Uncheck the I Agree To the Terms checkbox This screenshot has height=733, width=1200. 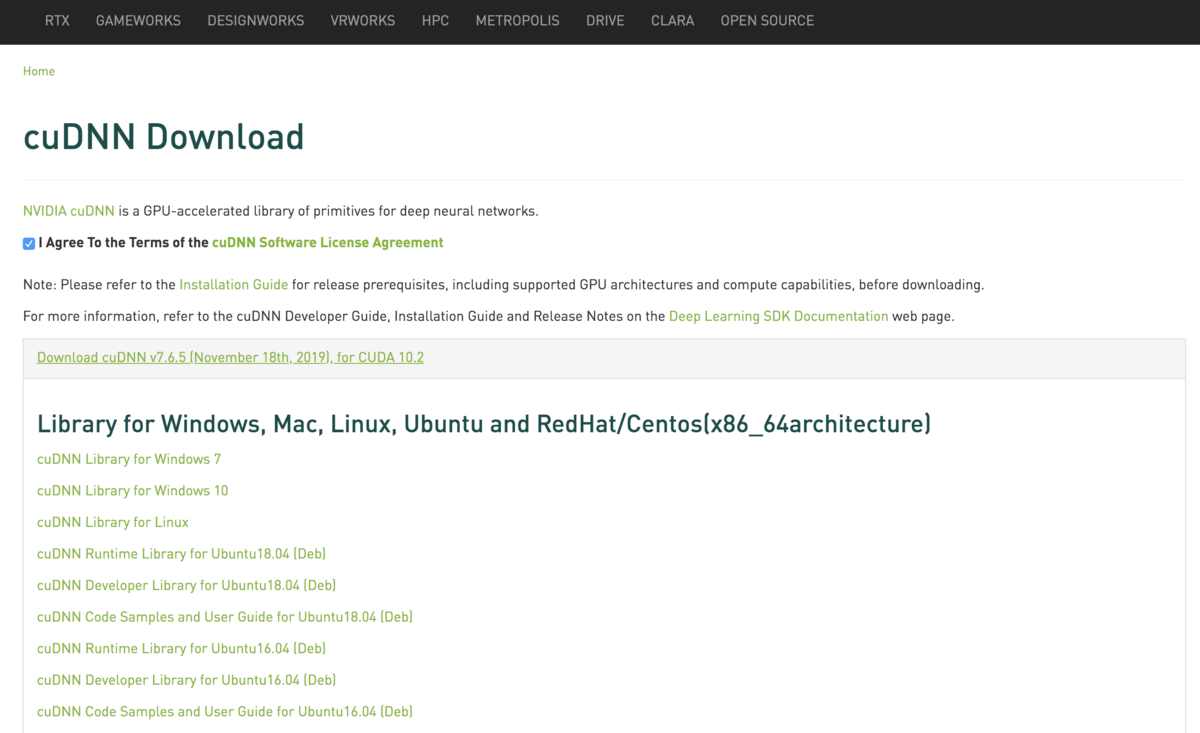click(x=29, y=243)
